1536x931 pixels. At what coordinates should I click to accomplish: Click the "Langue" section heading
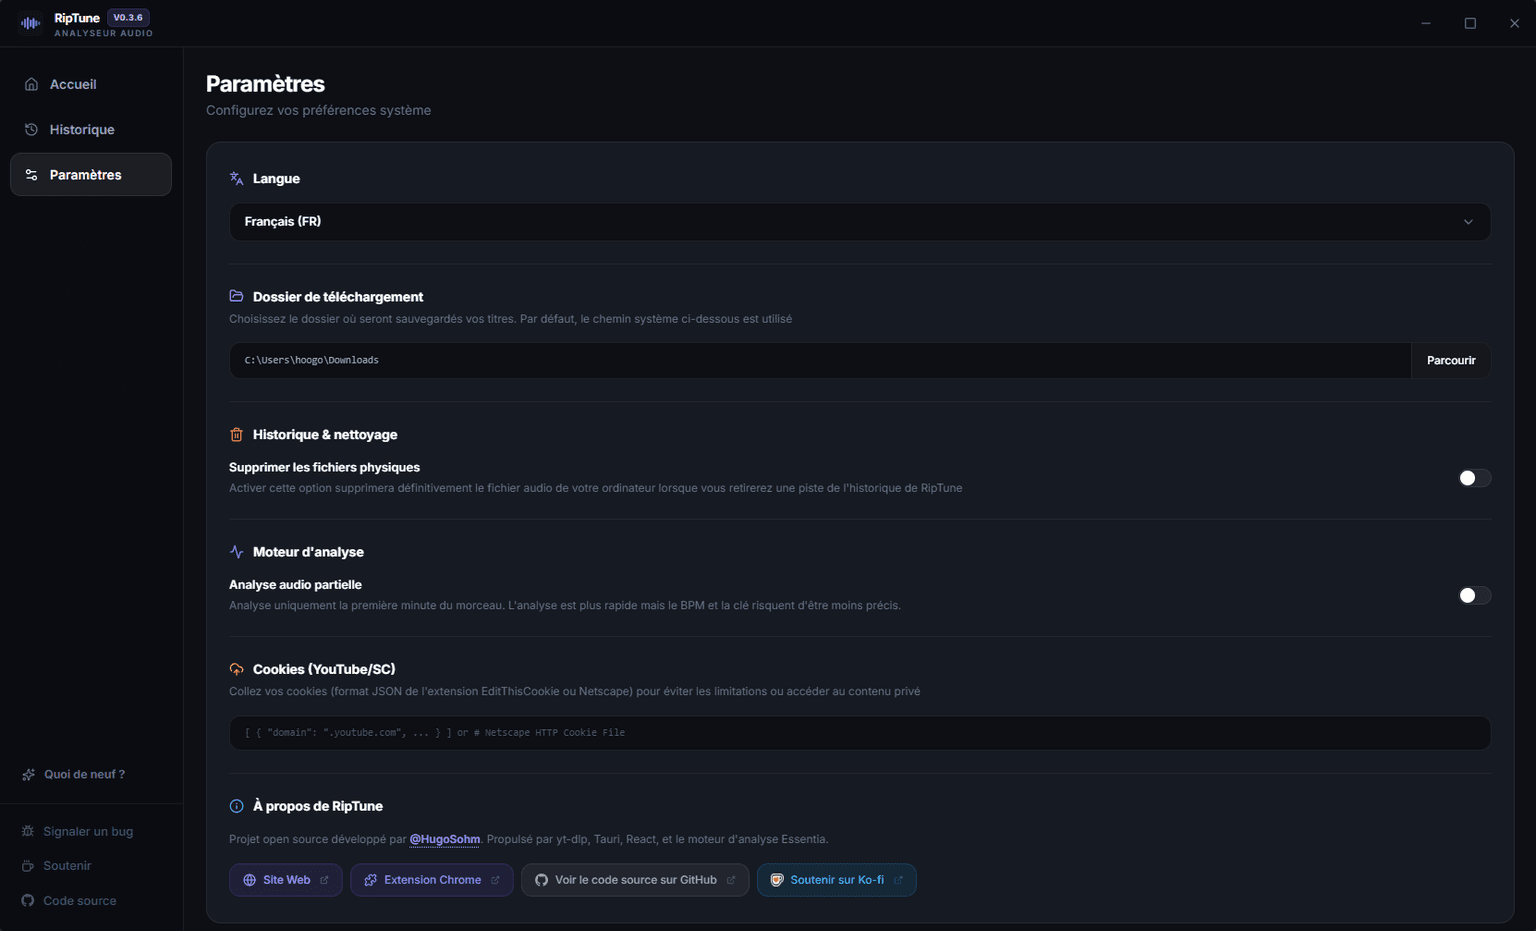coord(276,178)
